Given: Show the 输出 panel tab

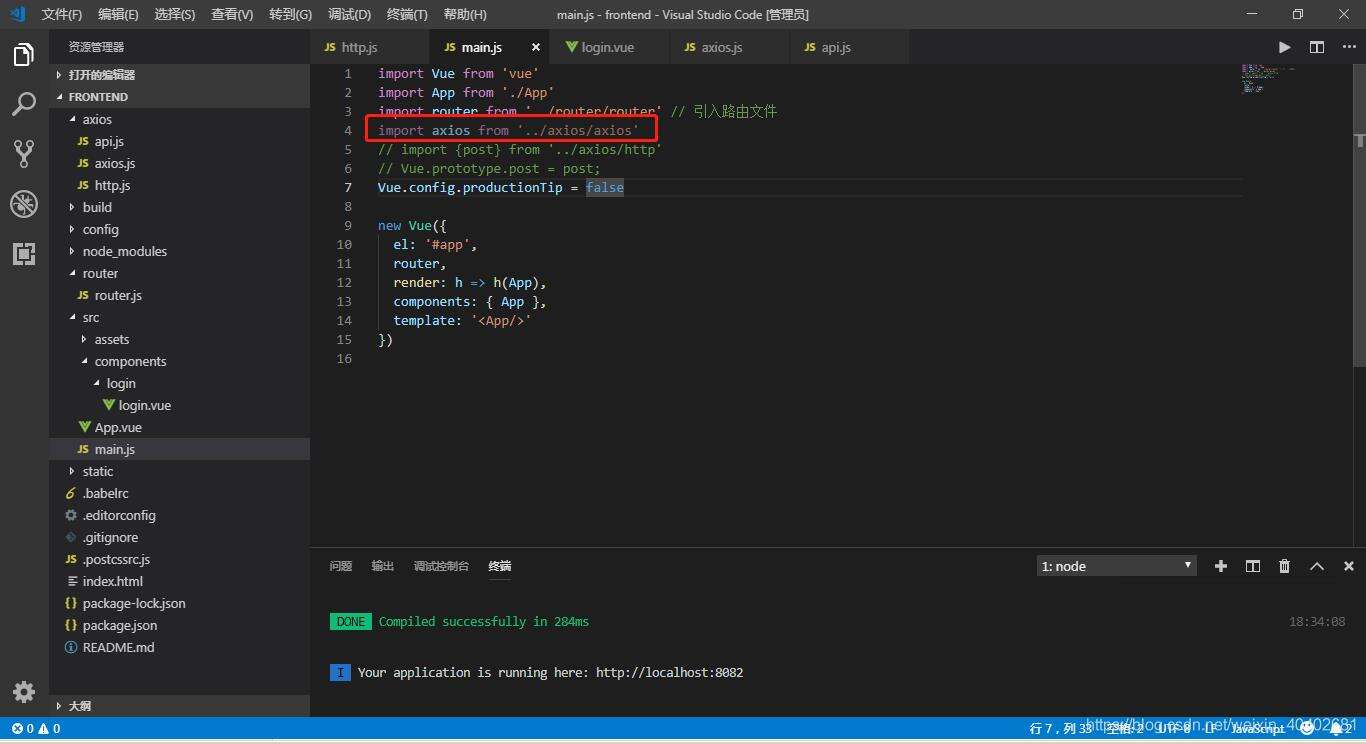Looking at the screenshot, I should tap(383, 566).
